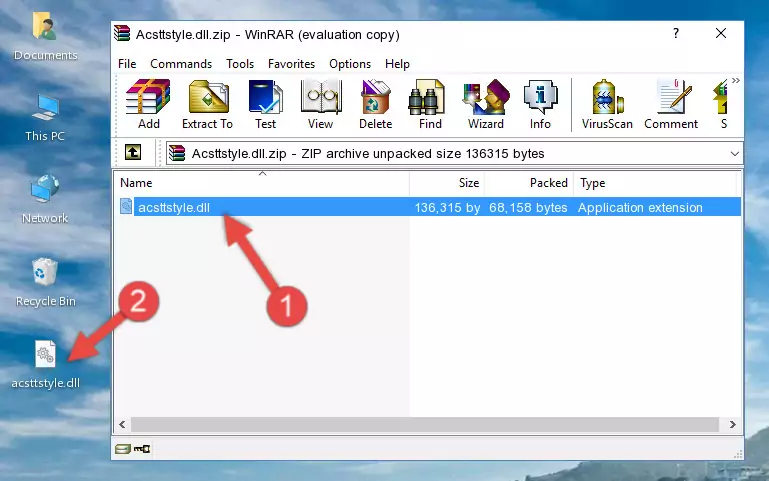769x481 pixels.
Task: Click the WinRAR window help question mark
Action: click(x=676, y=33)
